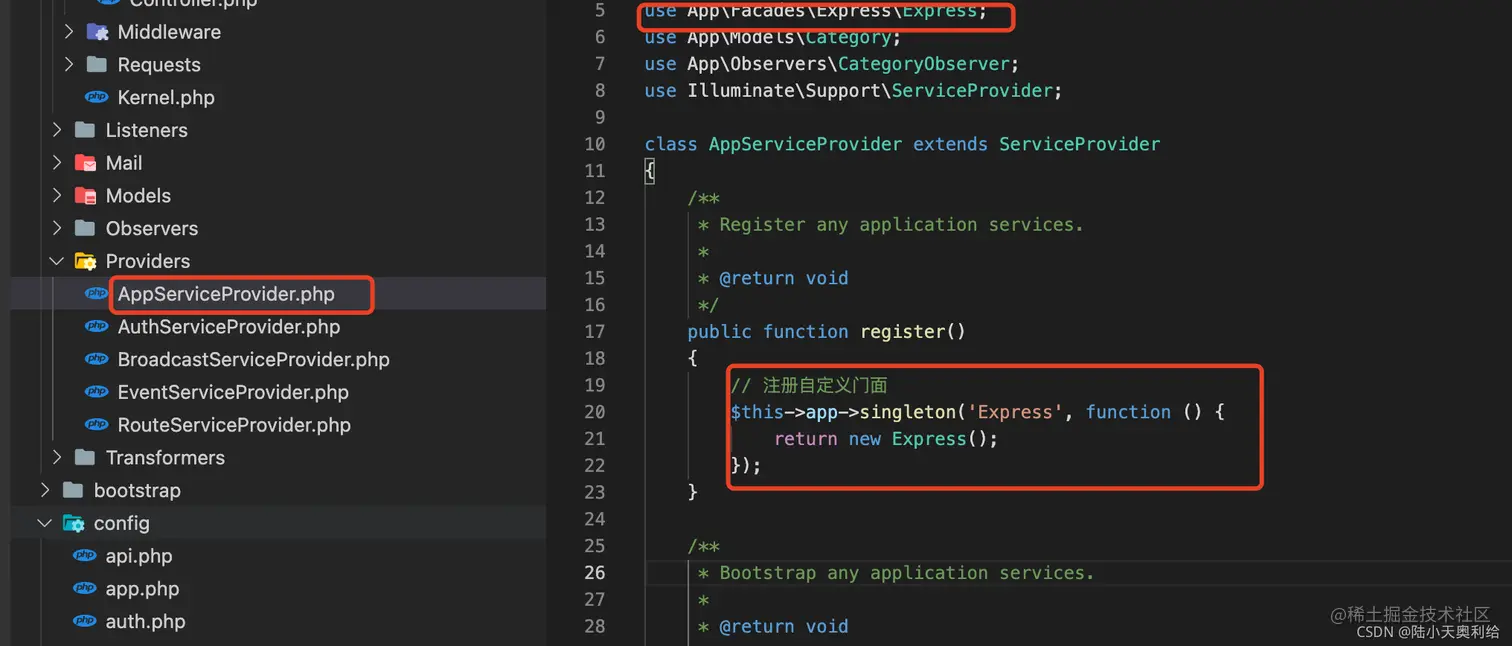This screenshot has height=646, width=1512.
Task: Select the Mail folder label
Action: [x=124, y=163]
